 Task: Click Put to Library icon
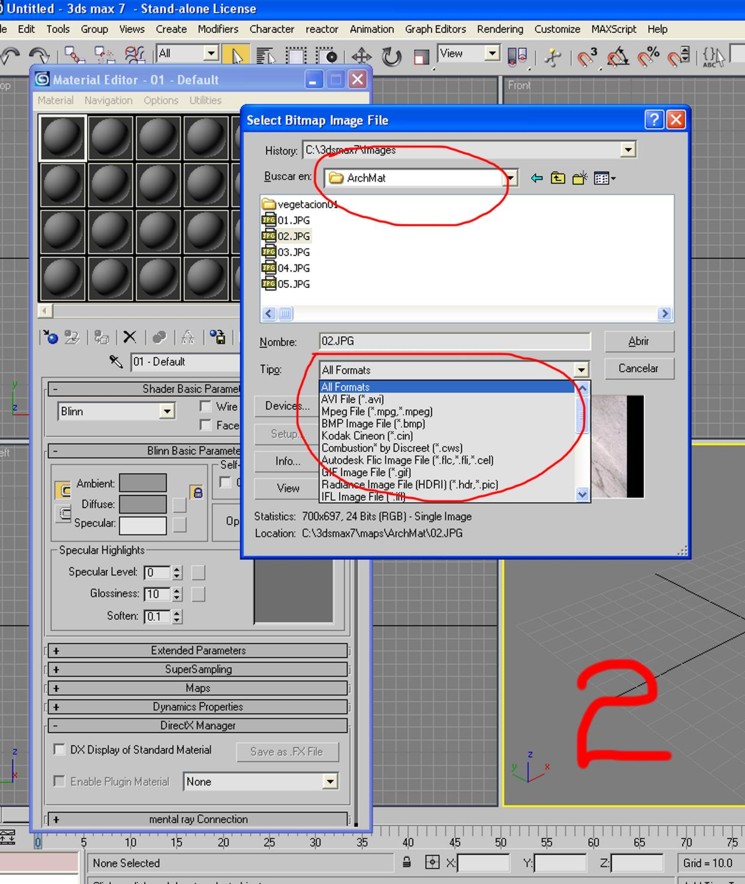[x=218, y=337]
